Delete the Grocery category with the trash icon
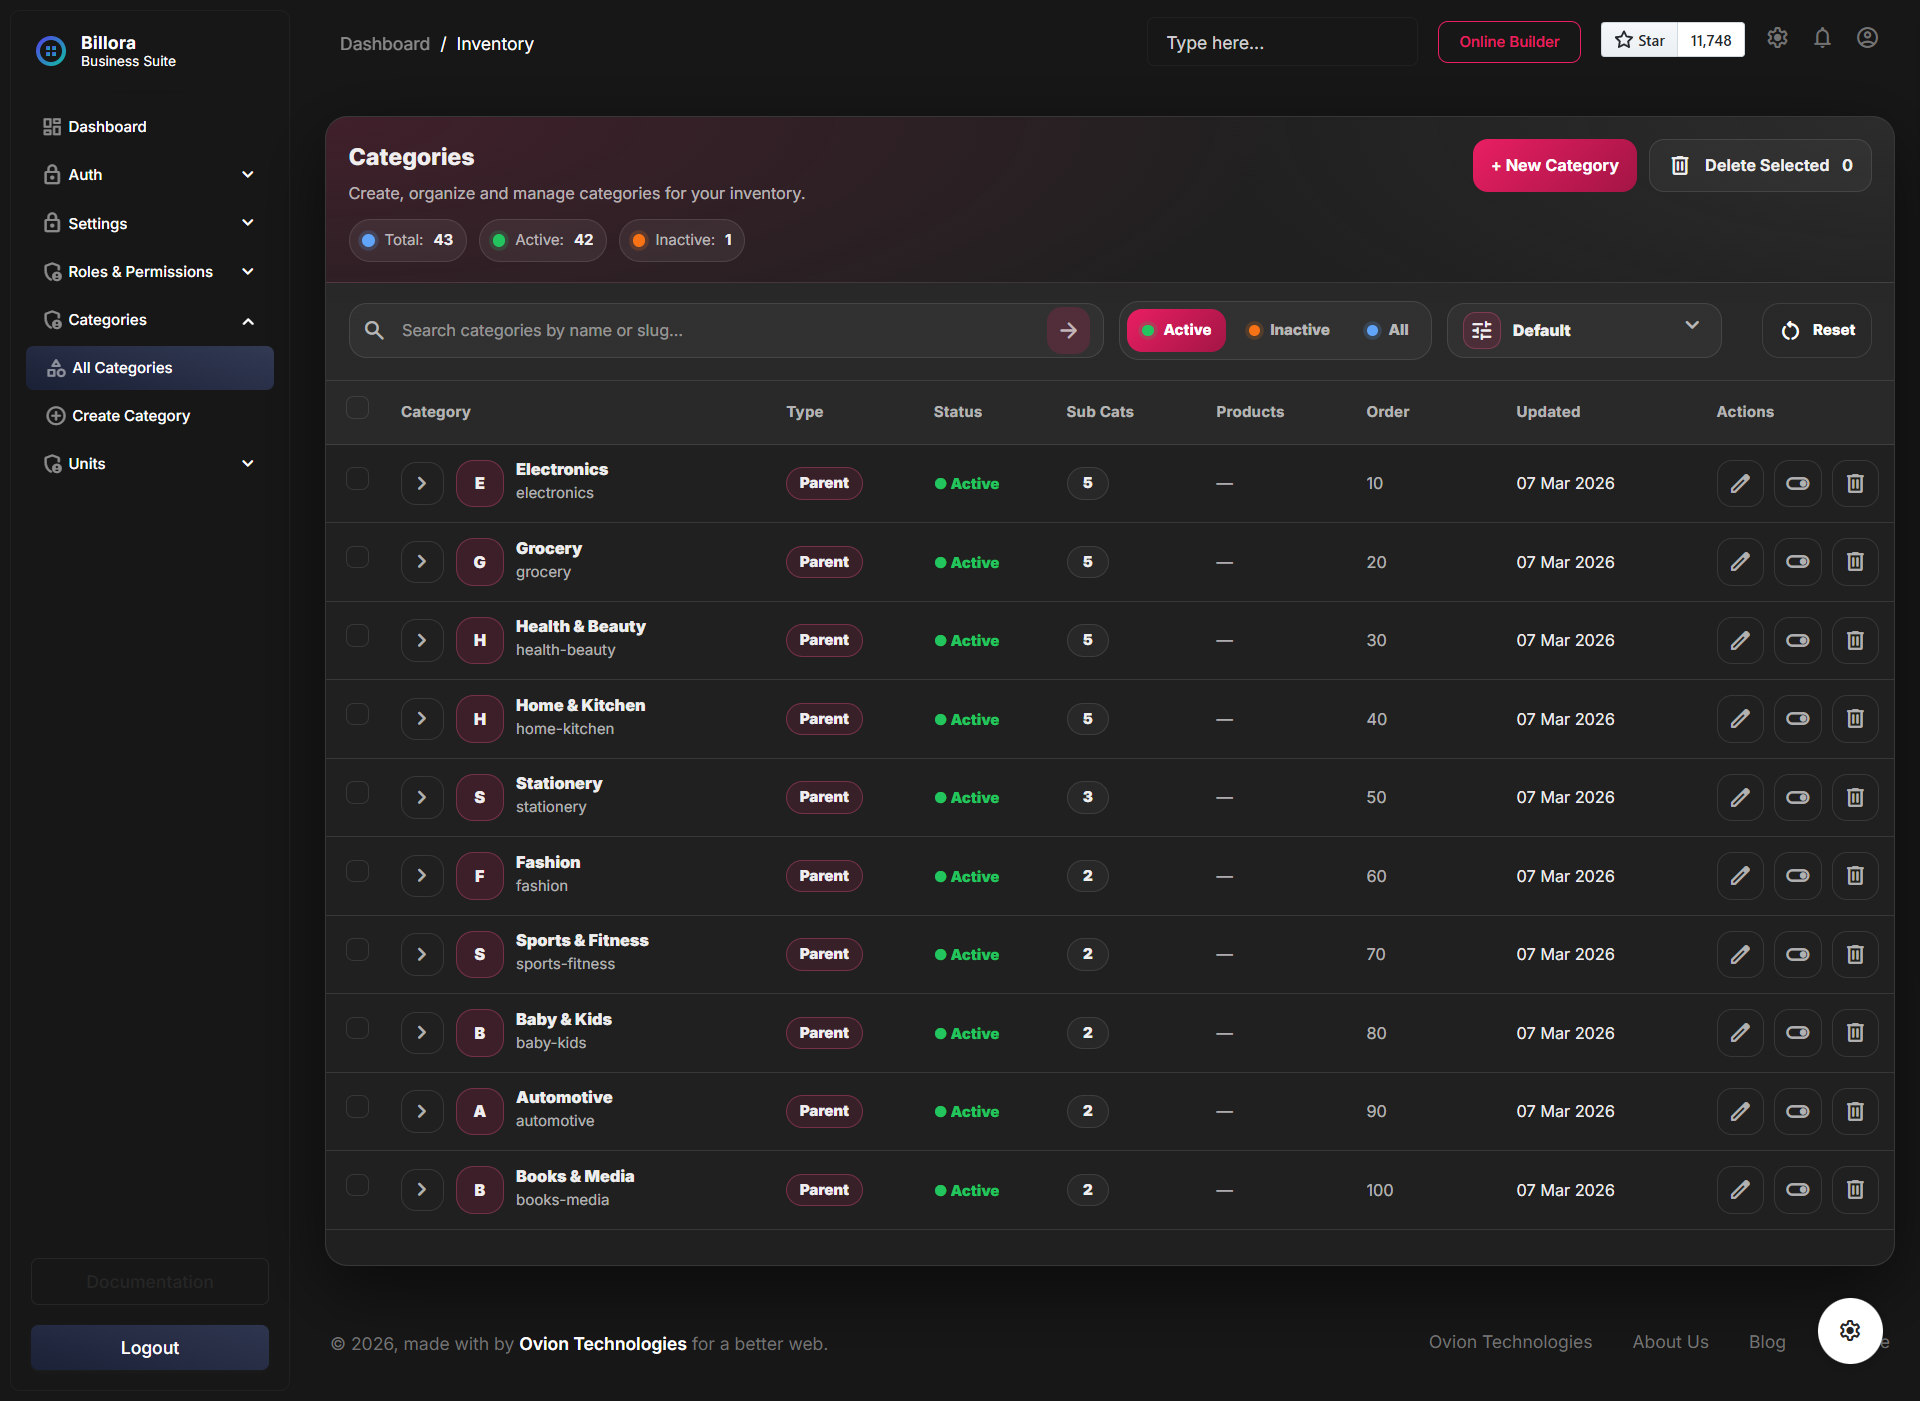 point(1854,562)
